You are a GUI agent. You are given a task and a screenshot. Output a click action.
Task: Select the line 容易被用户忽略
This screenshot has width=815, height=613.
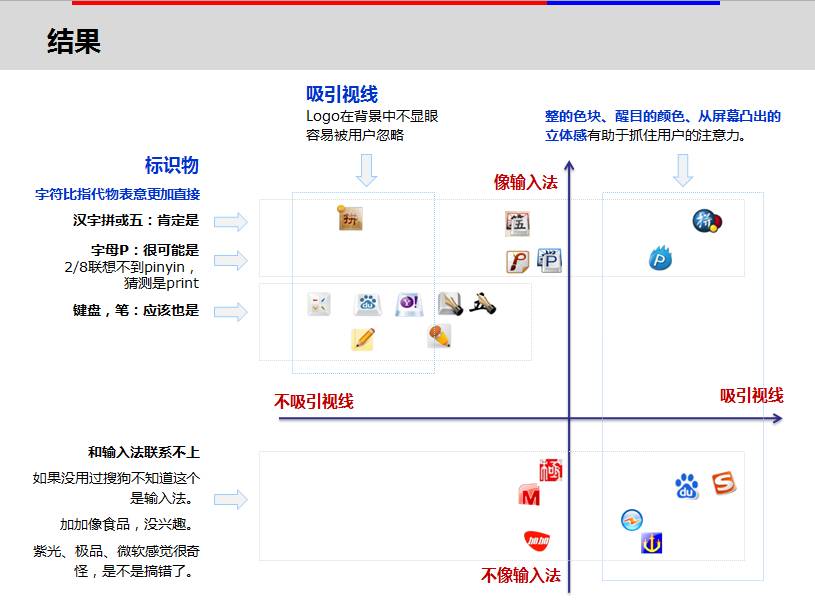(355, 135)
